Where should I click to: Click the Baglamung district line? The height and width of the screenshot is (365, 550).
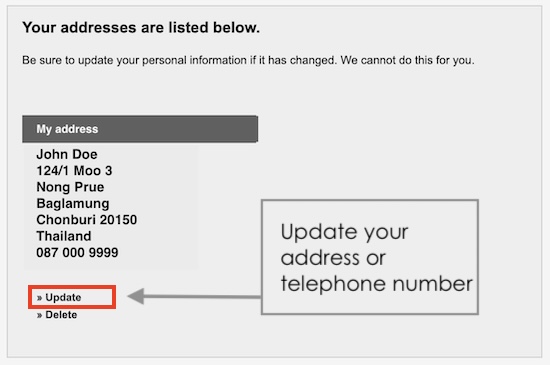[73, 203]
